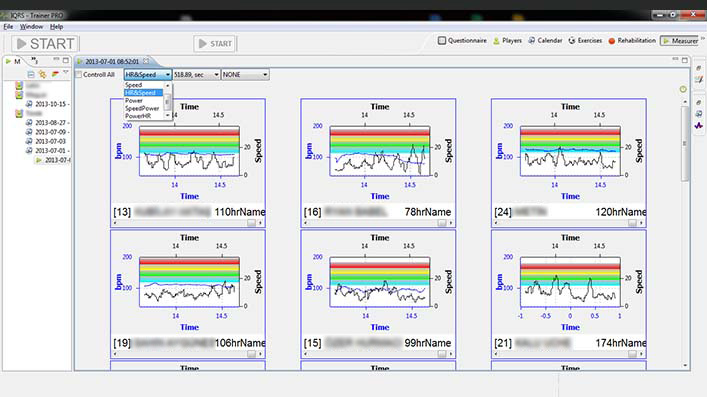Screen dimensions: 707x397
Task: Click the horizontal scroll thumb under card [21]
Action: pyautogui.click(x=632, y=354)
